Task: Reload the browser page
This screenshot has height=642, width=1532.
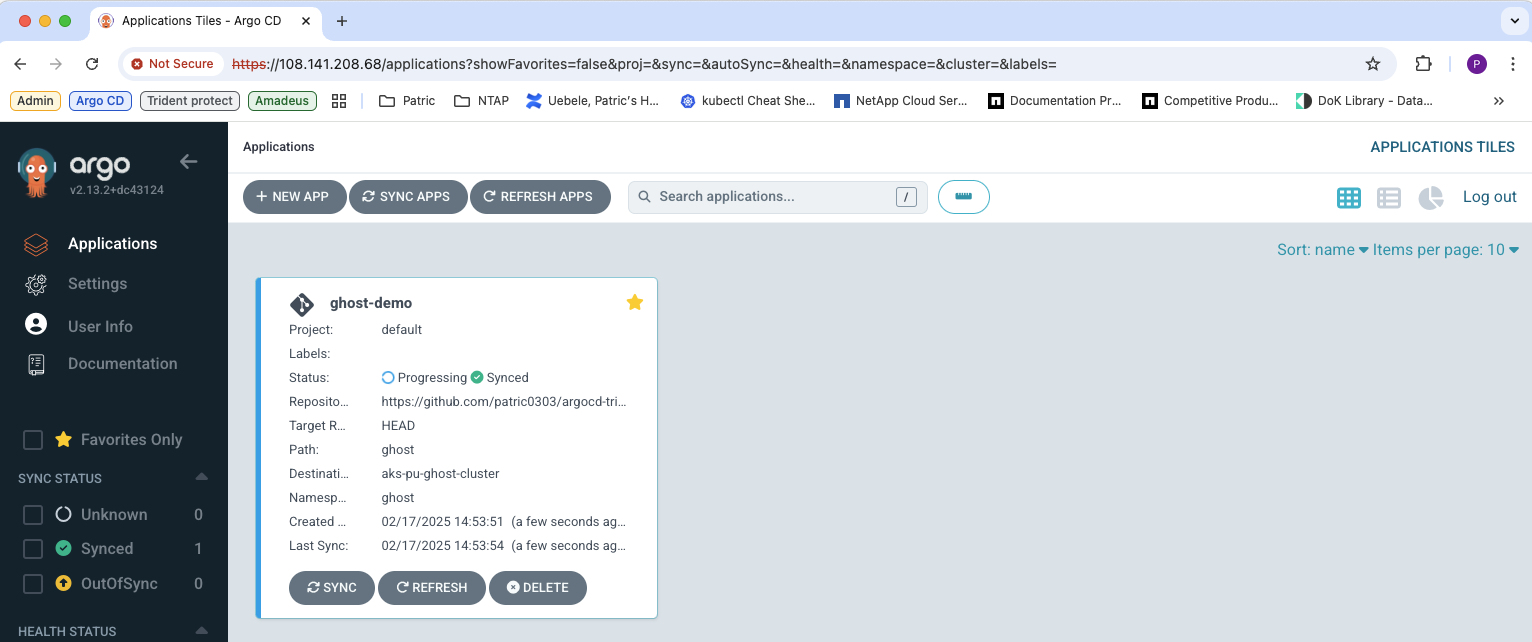Action: pyautogui.click(x=92, y=64)
